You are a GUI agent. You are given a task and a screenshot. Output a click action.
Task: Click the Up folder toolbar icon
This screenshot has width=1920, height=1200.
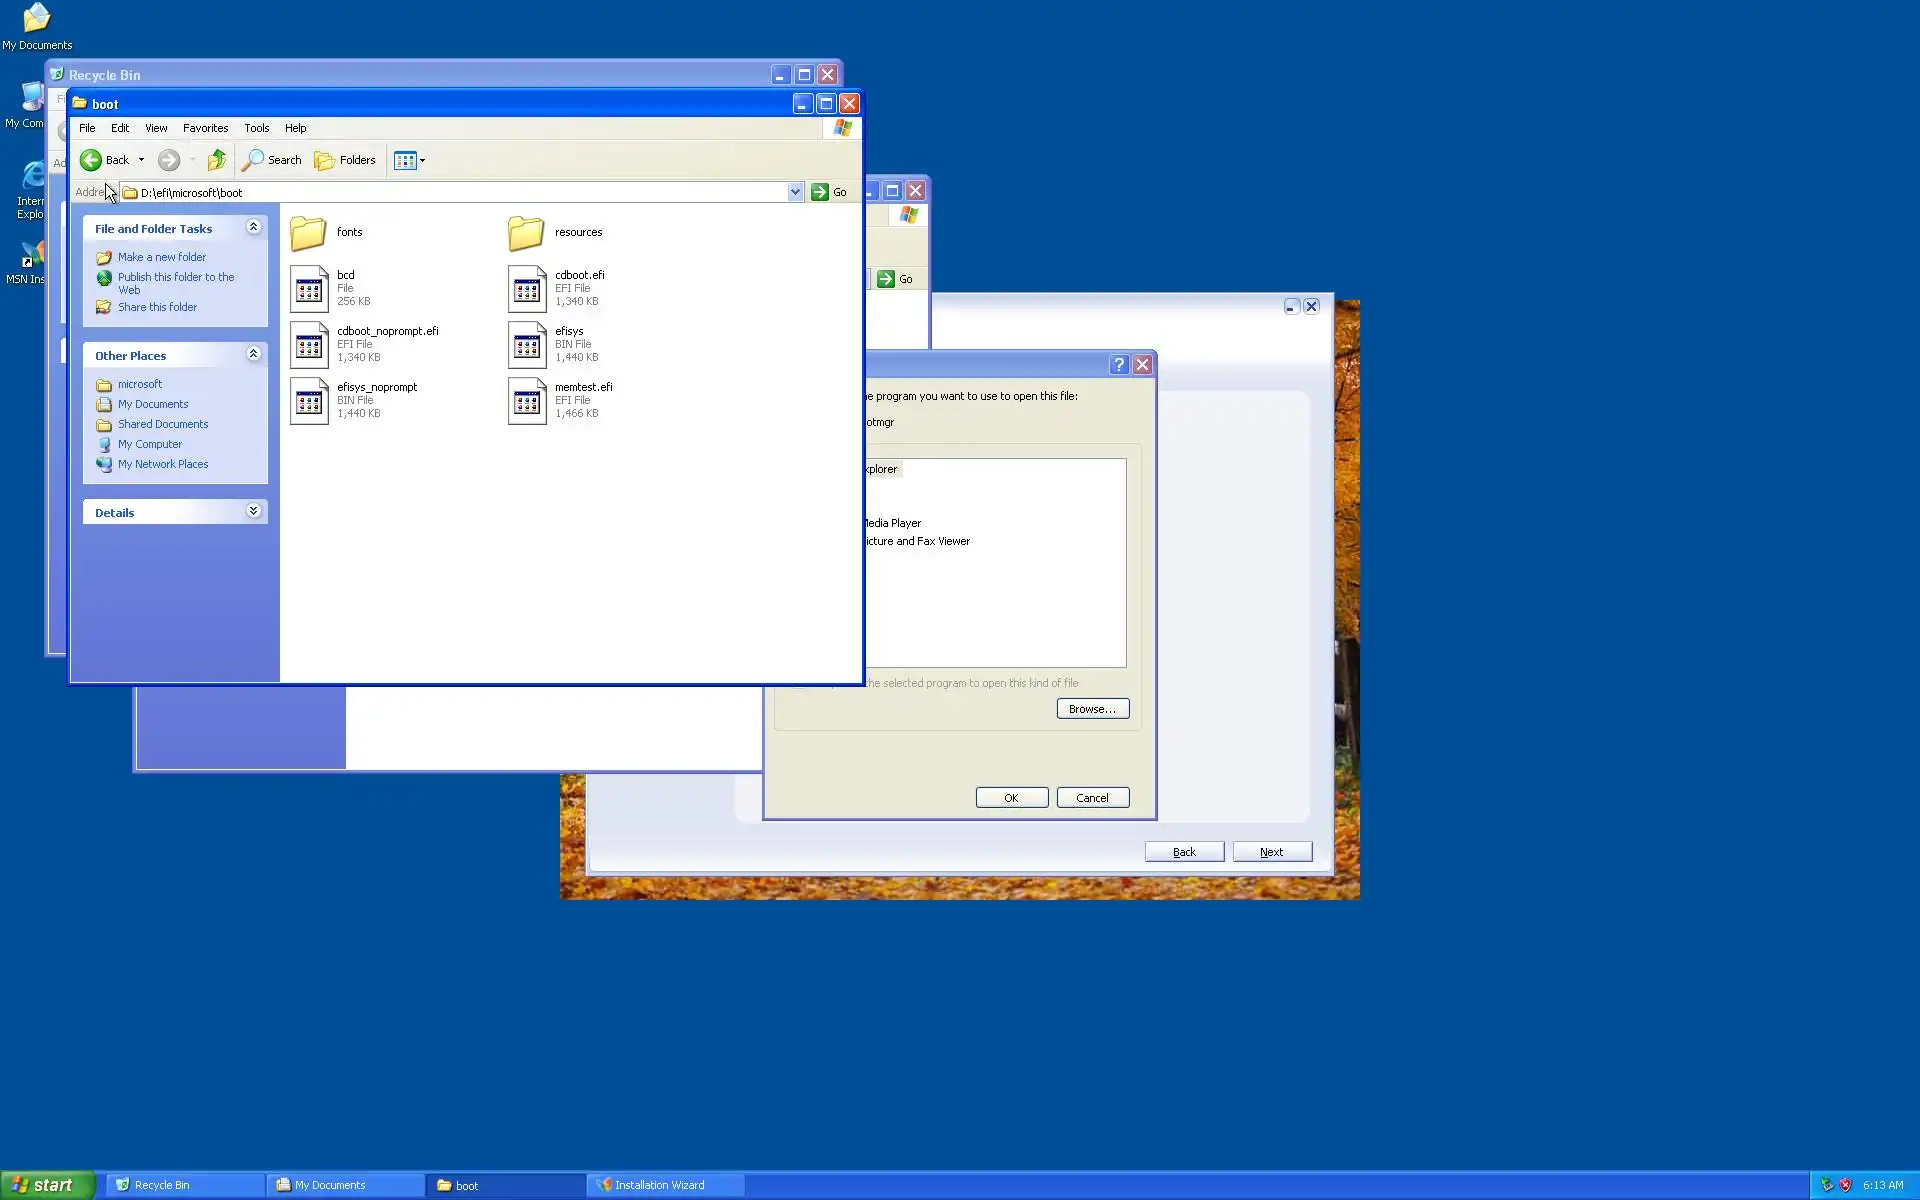(217, 160)
